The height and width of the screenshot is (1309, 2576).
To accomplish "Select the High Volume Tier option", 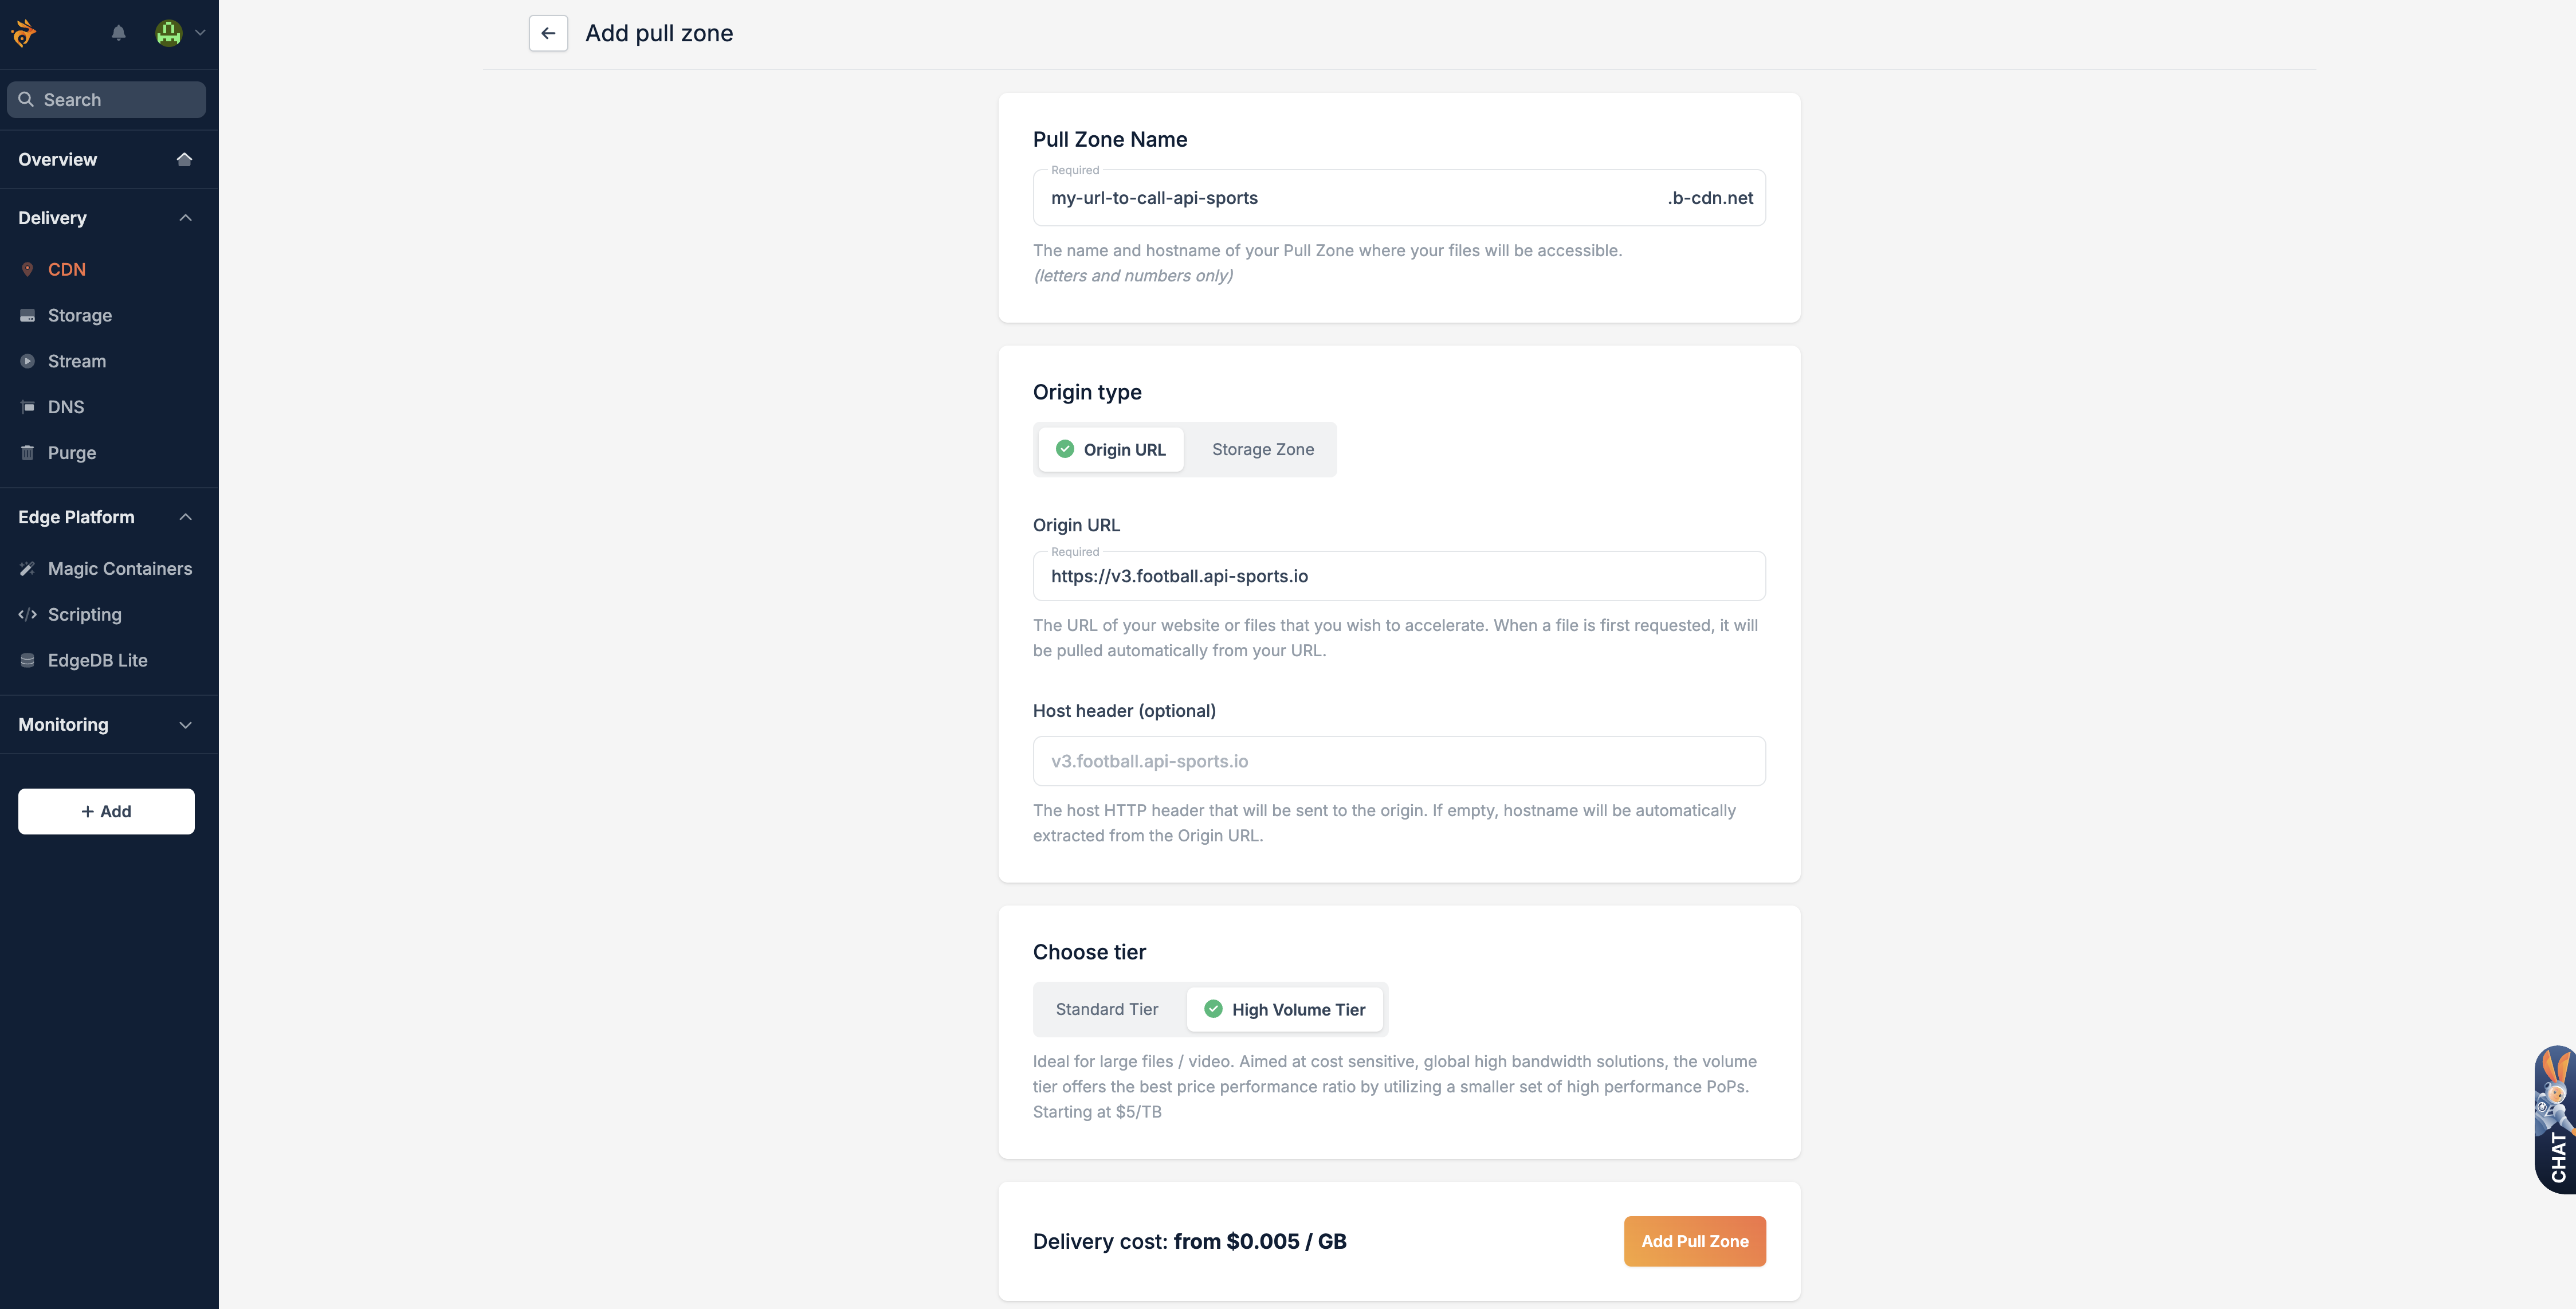I will click(x=1285, y=1009).
